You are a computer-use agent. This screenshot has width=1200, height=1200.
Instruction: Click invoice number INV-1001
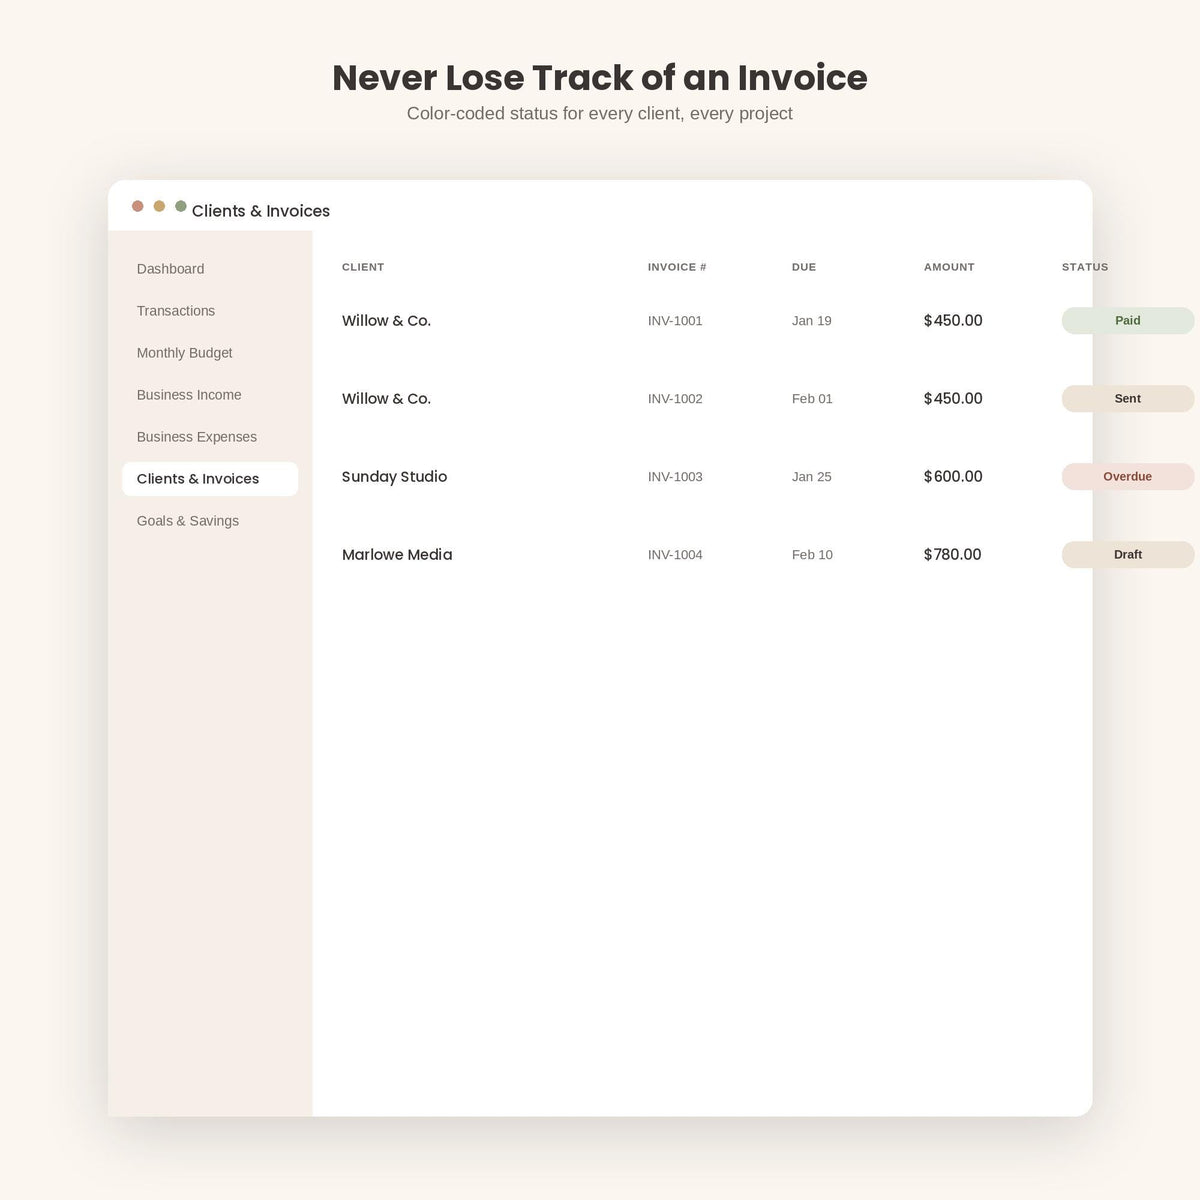click(x=675, y=321)
